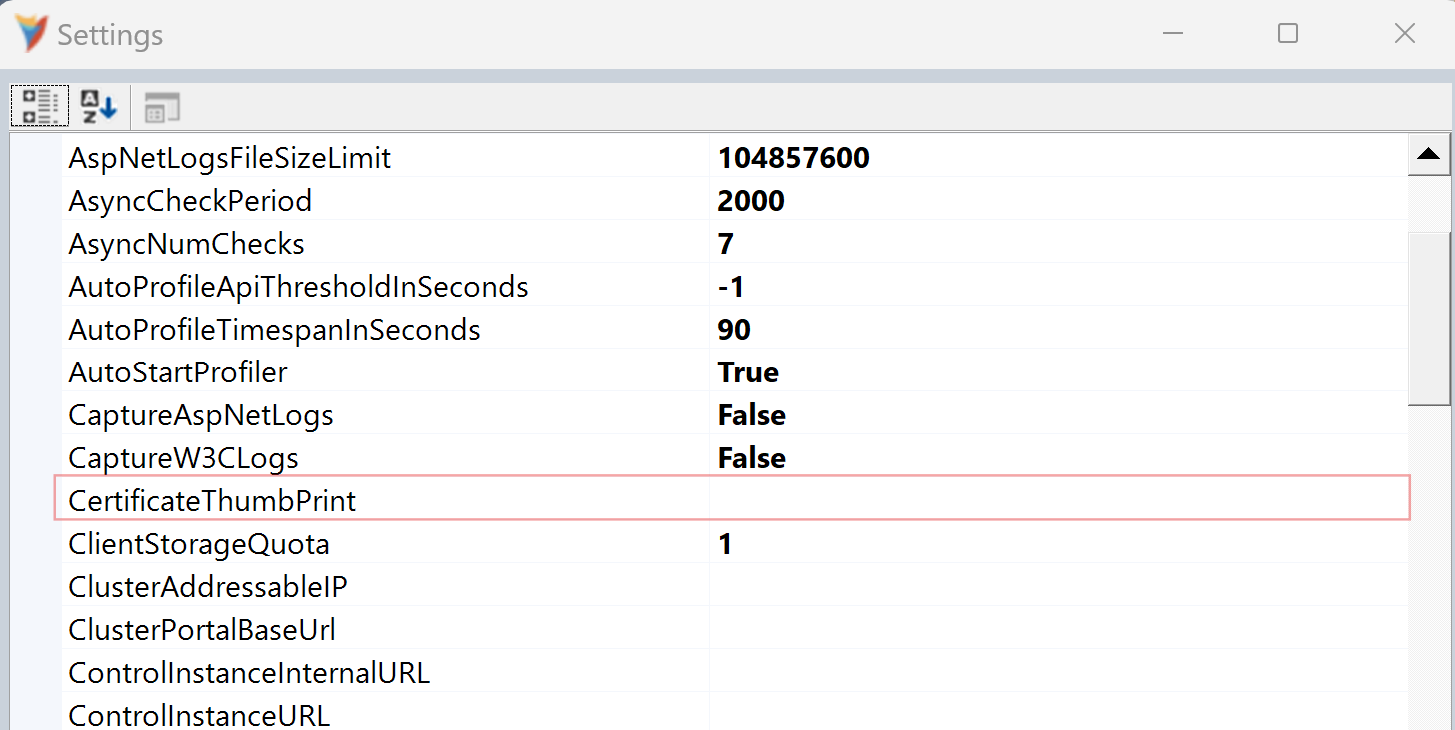The width and height of the screenshot is (1455, 730).
Task: Select the ControlInstanceInternalURL property name
Action: pos(249,674)
